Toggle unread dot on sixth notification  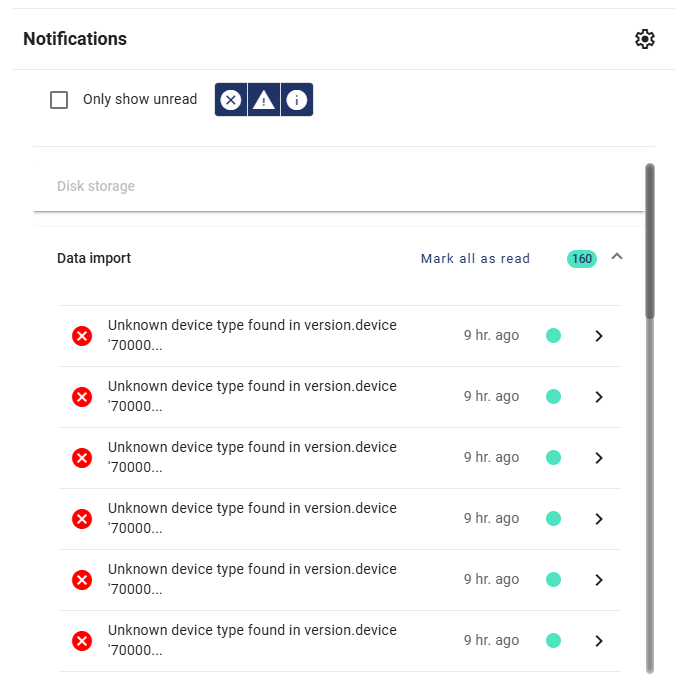click(553, 641)
